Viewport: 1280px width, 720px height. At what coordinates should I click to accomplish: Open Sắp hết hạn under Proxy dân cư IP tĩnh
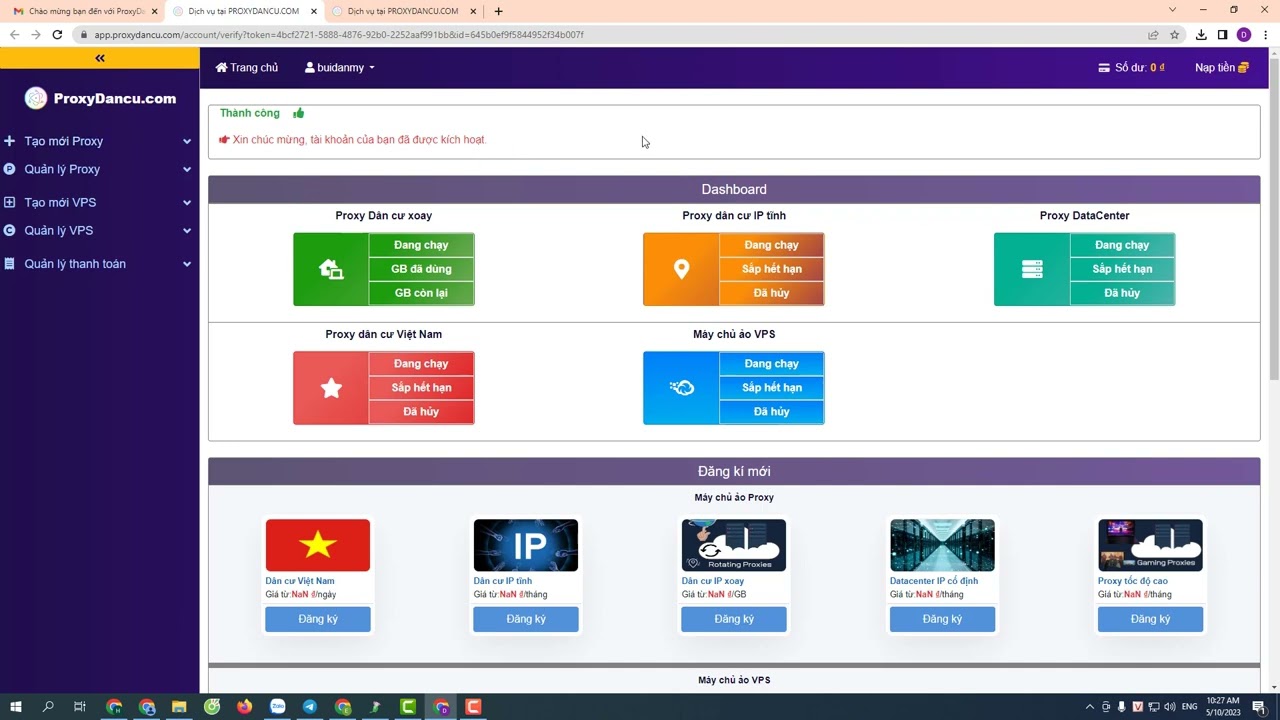click(771, 269)
